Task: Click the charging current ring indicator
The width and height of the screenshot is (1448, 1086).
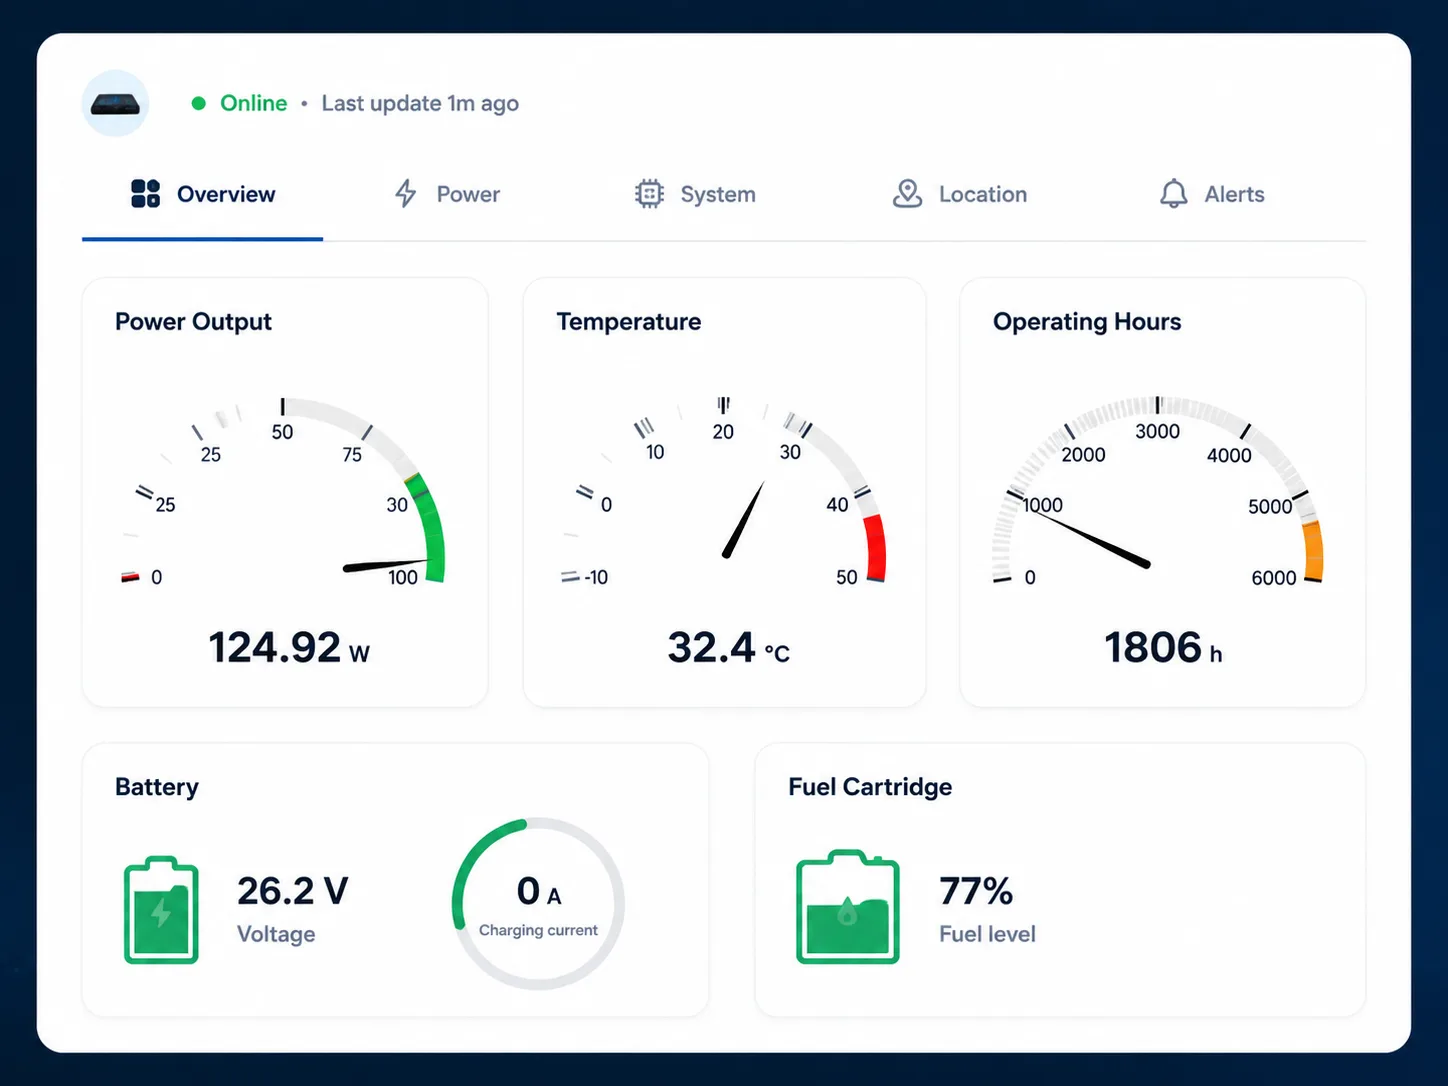Action: tap(538, 904)
